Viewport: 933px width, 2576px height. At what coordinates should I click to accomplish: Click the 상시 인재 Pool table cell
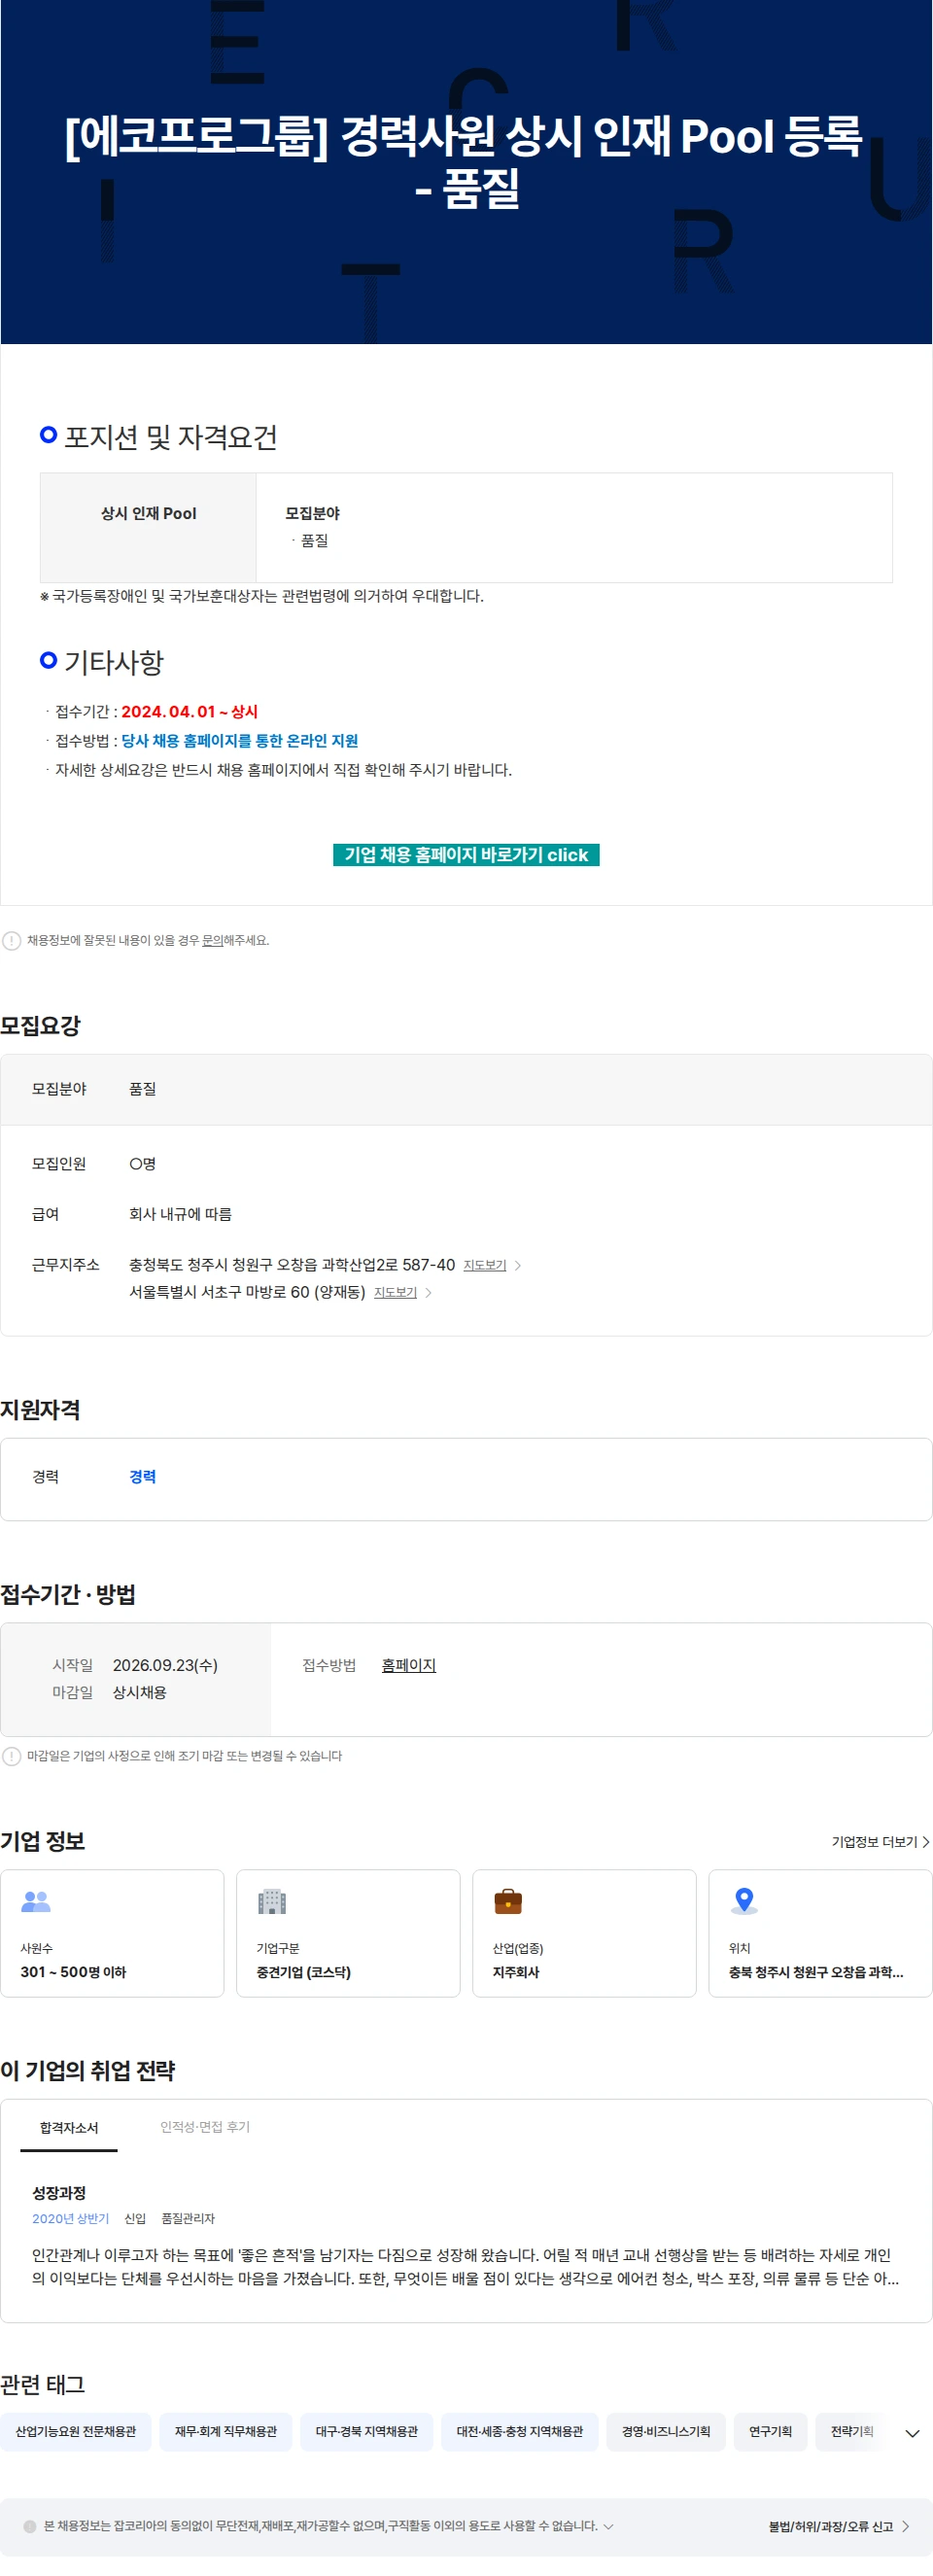point(148,527)
